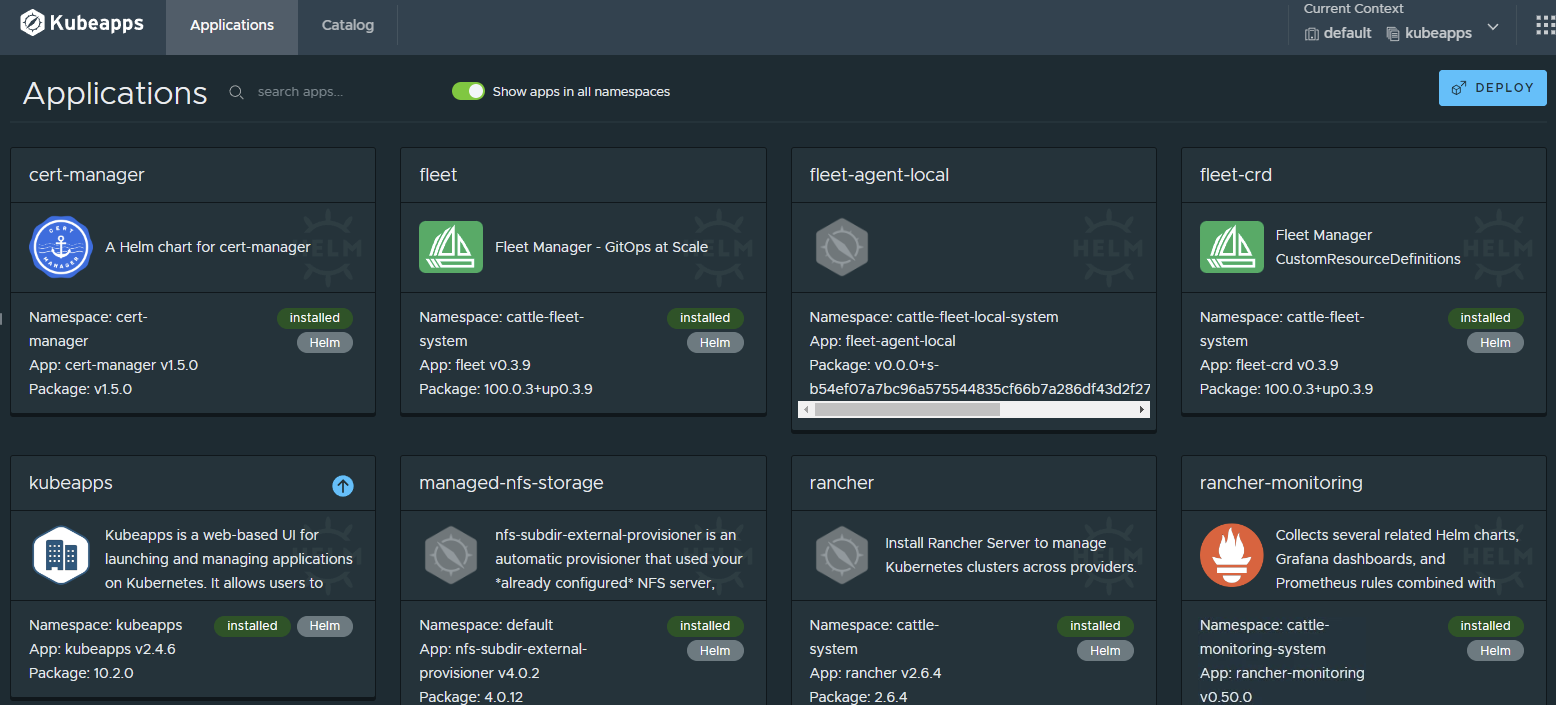Open the kubeapps application title

point(71,483)
